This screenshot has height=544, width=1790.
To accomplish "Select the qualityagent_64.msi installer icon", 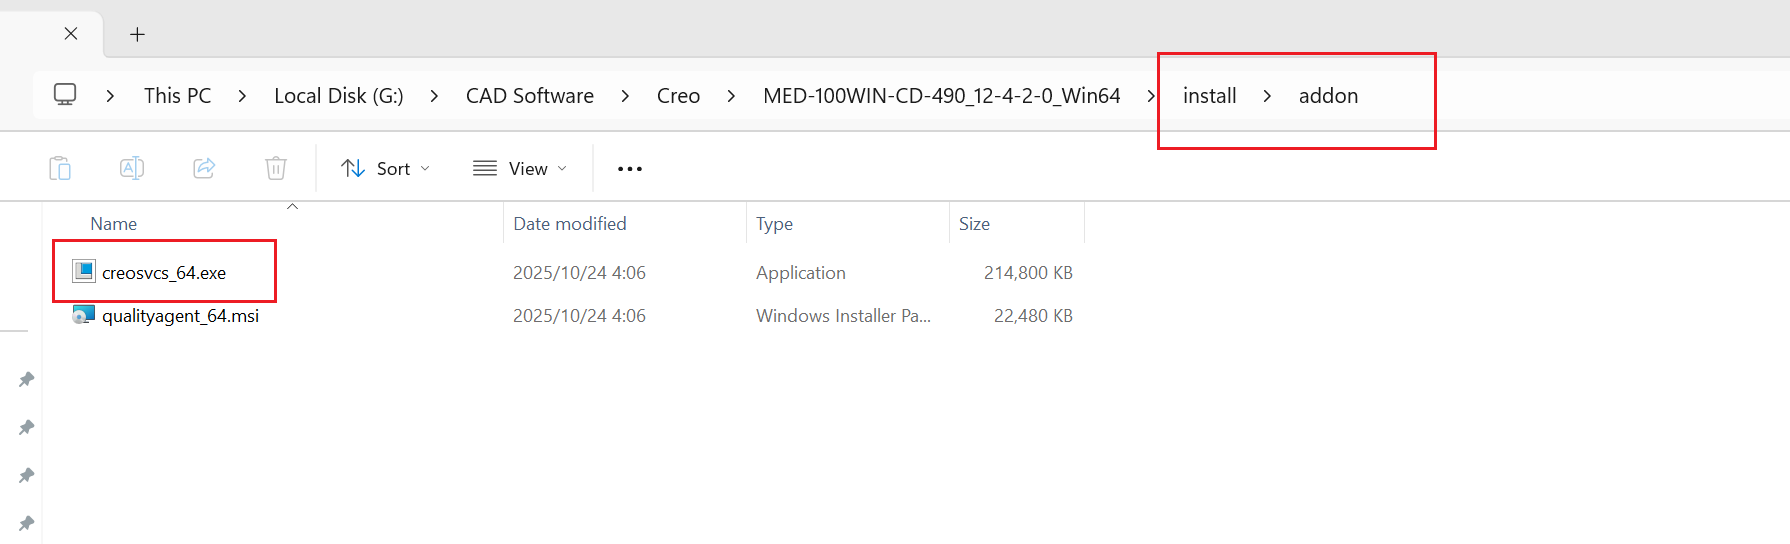I will coord(84,315).
